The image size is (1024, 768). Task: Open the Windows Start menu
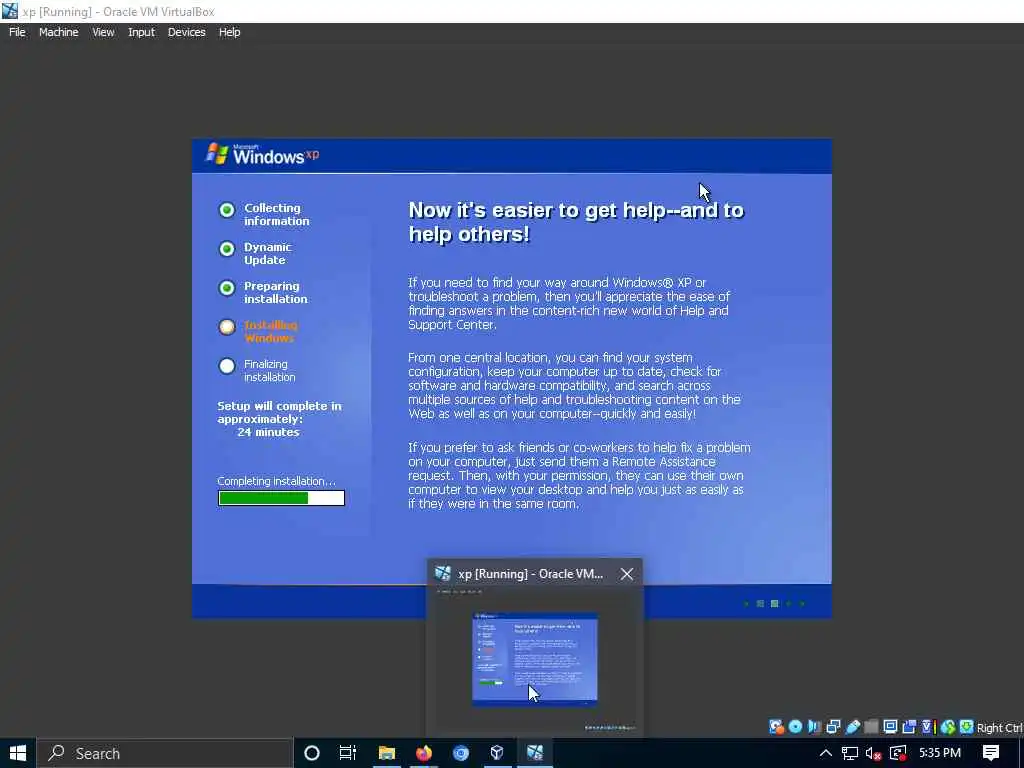[x=18, y=753]
